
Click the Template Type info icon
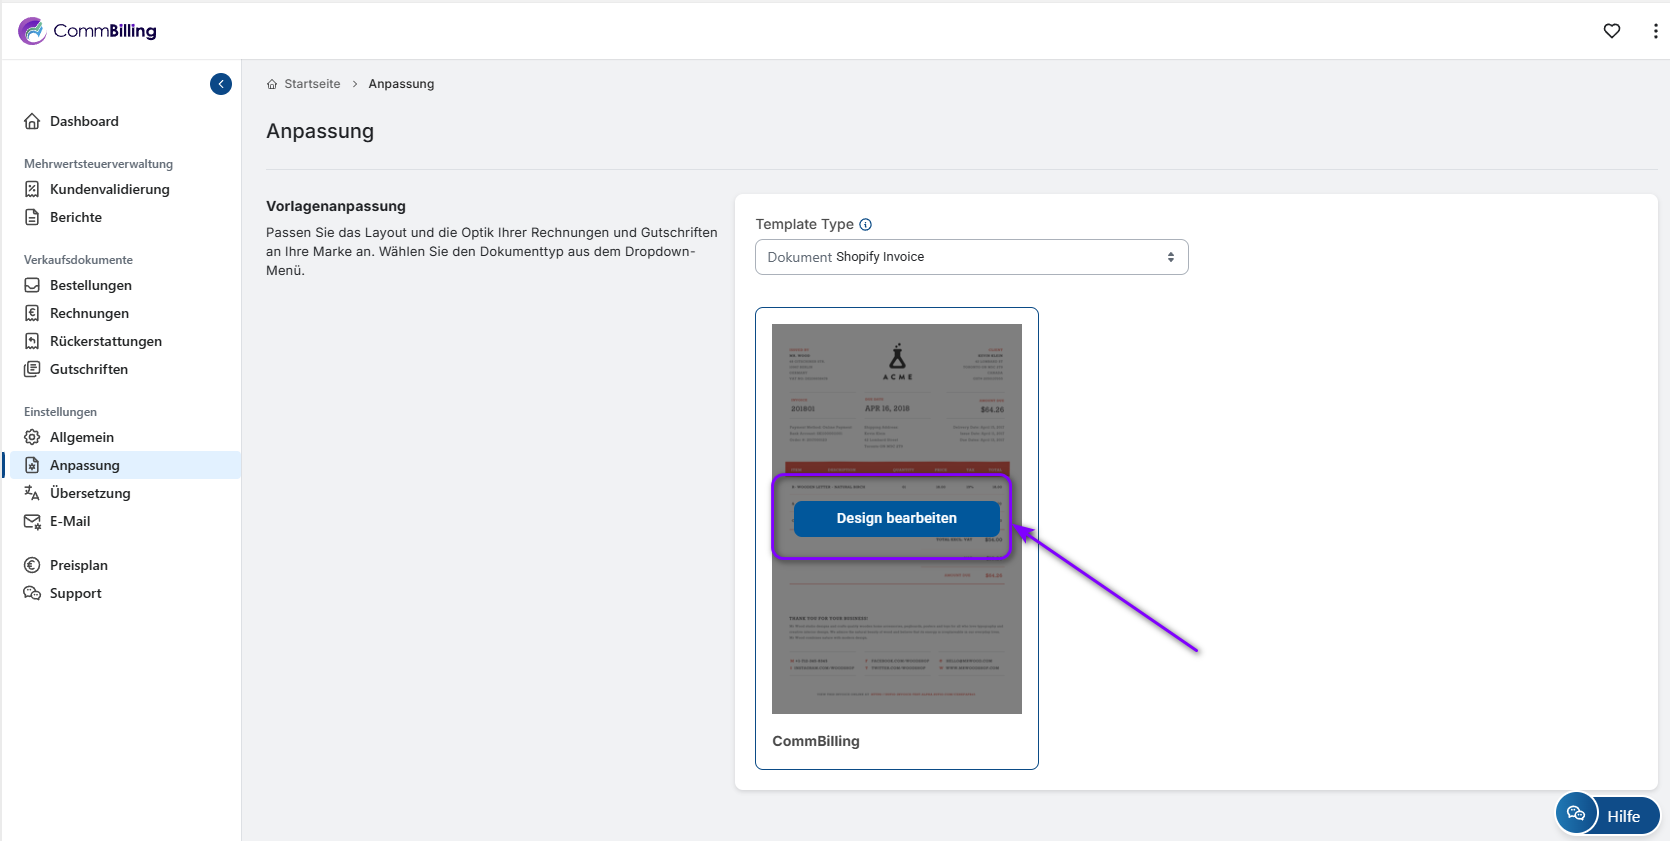pyautogui.click(x=866, y=224)
